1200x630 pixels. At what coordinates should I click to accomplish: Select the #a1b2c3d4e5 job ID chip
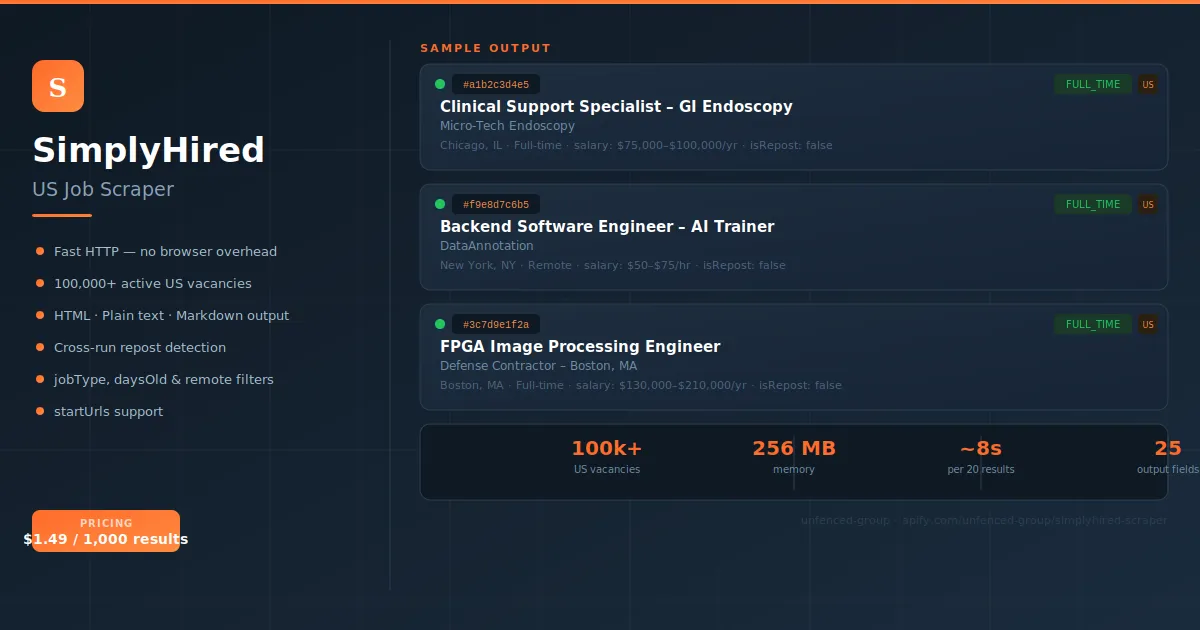[496, 85]
